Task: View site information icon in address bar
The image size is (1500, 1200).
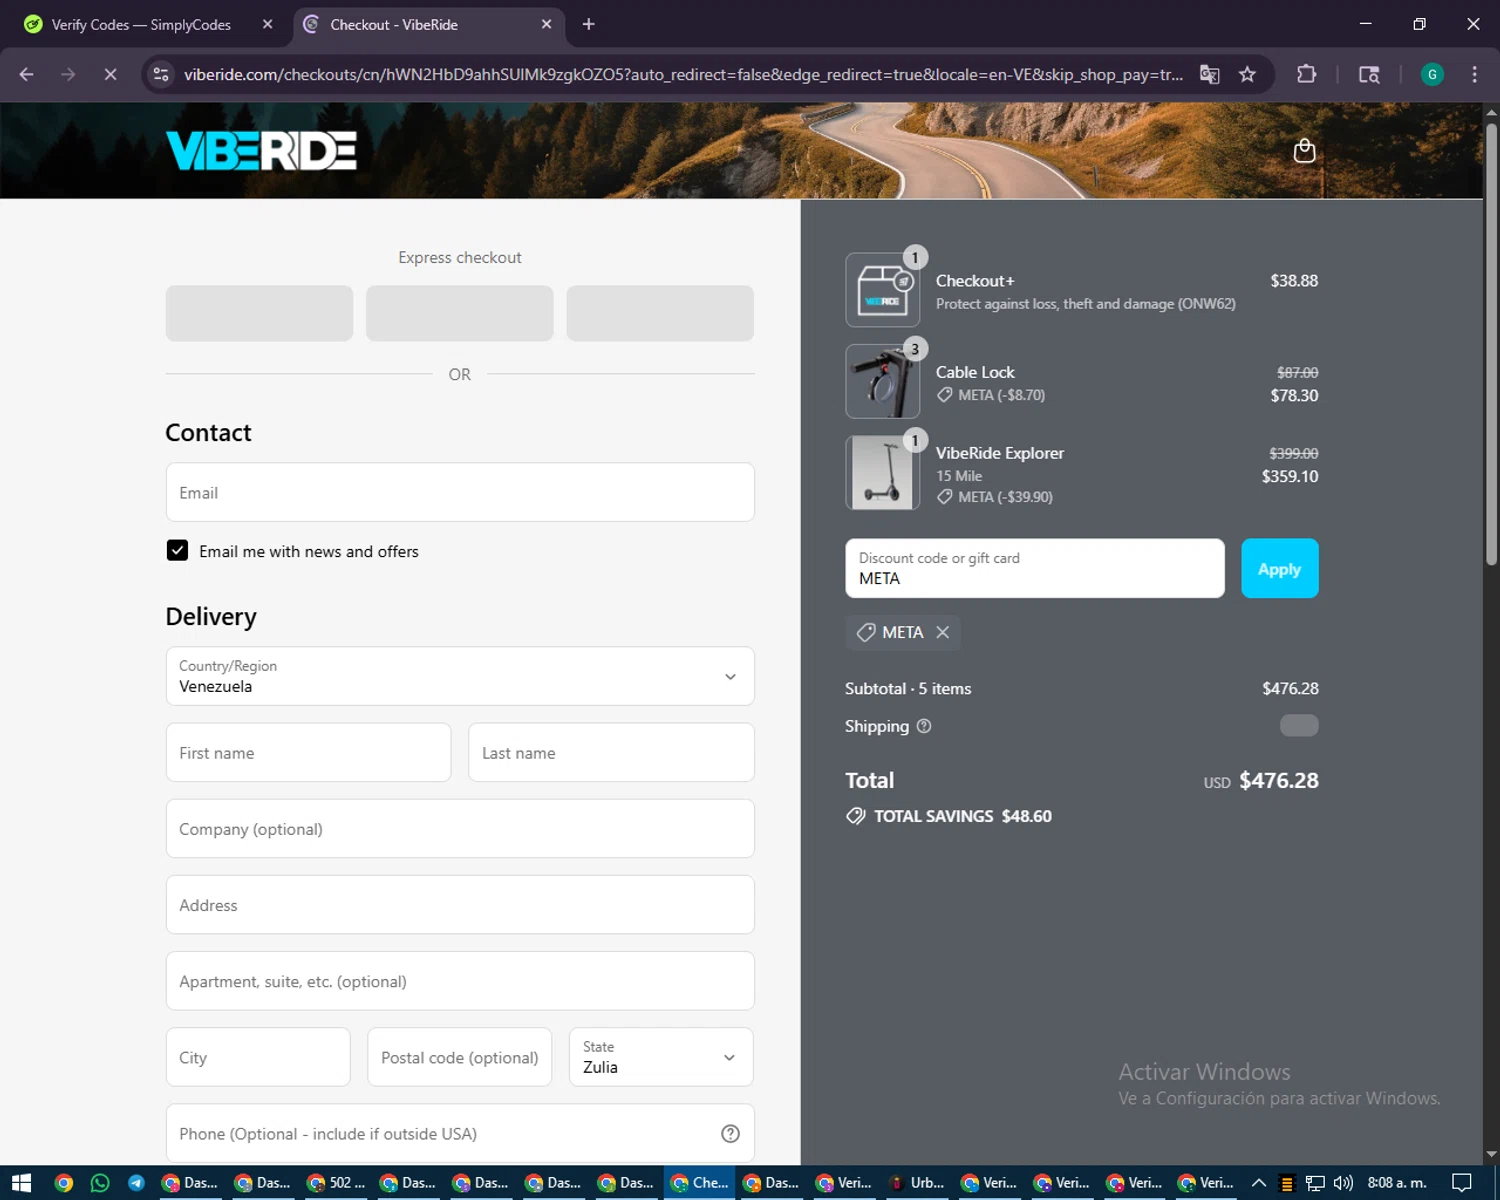Action: tap(161, 74)
